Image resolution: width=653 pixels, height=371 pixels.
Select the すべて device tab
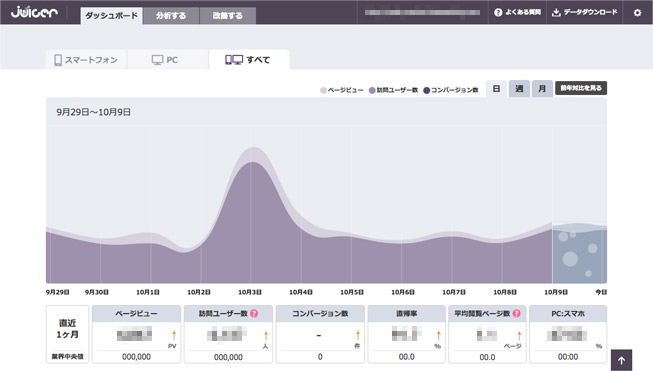[249, 60]
